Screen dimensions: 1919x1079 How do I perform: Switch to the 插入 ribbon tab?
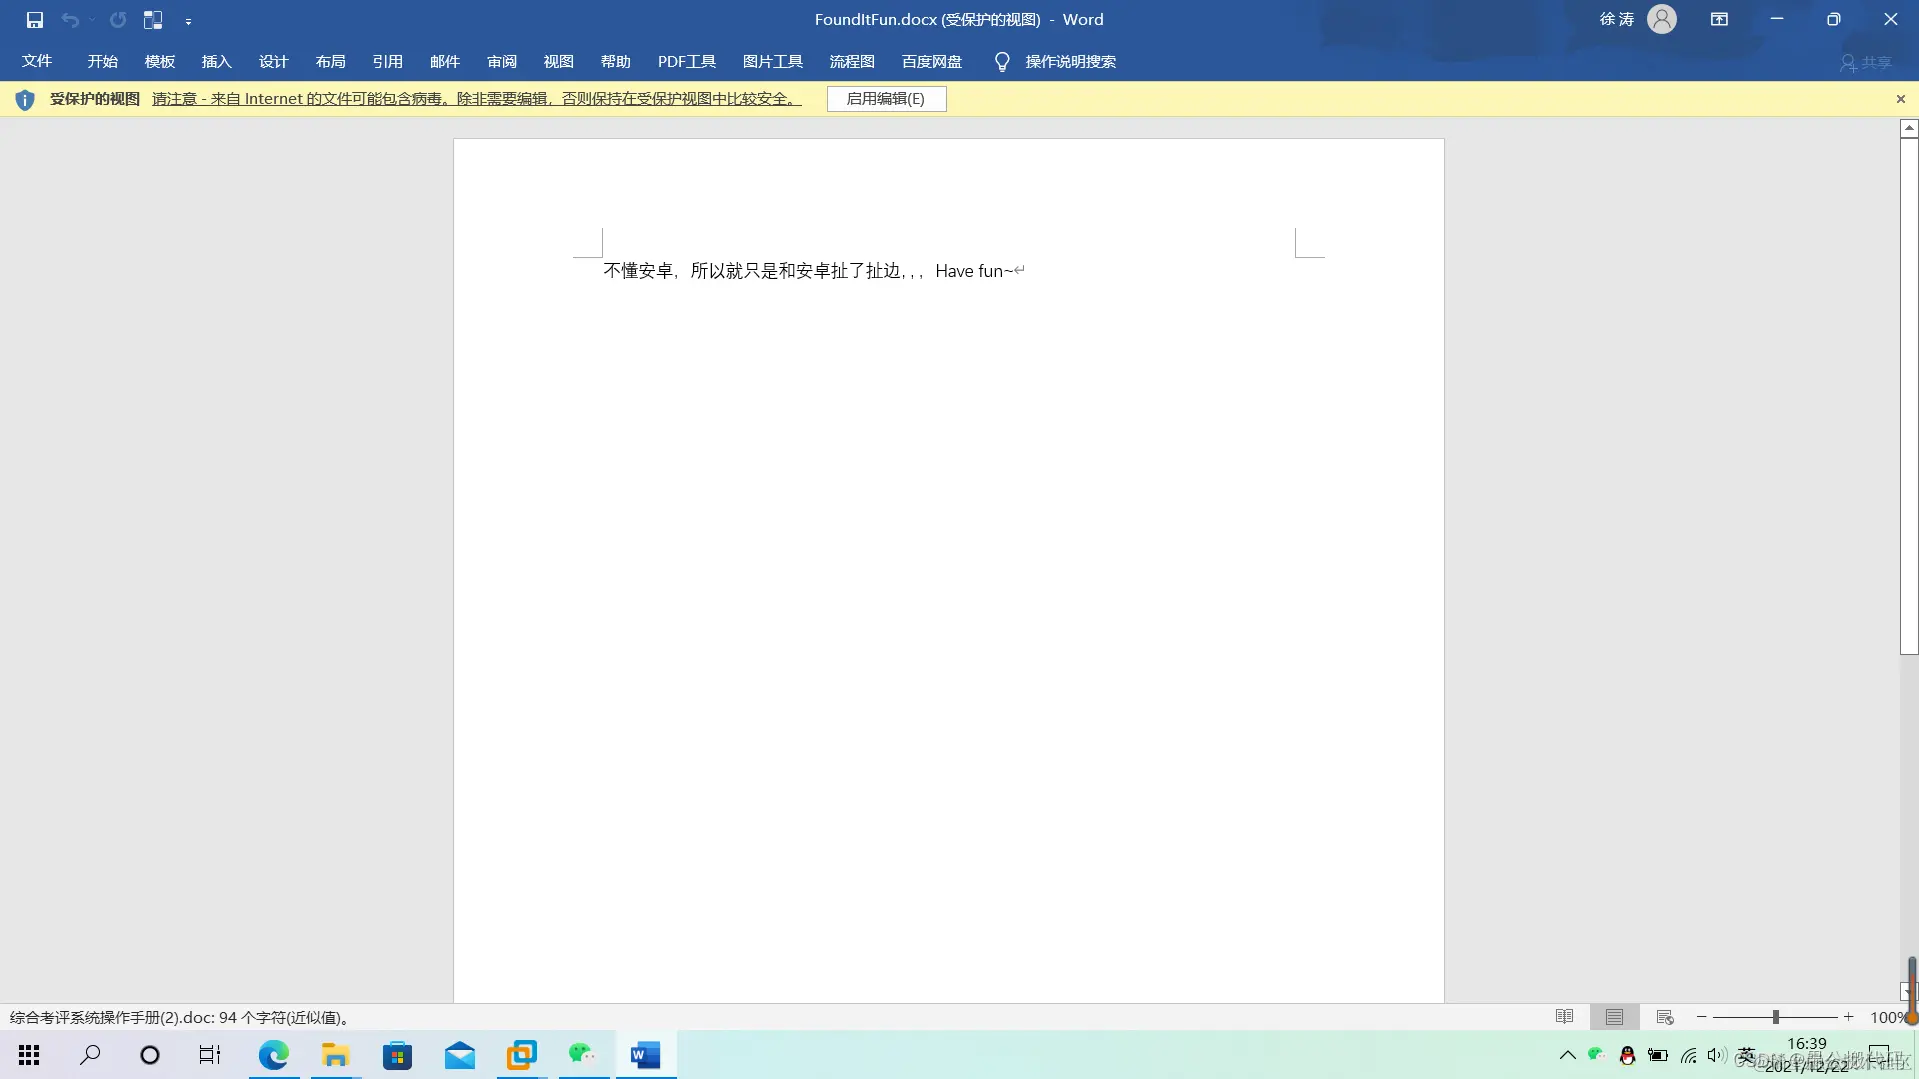pyautogui.click(x=216, y=61)
